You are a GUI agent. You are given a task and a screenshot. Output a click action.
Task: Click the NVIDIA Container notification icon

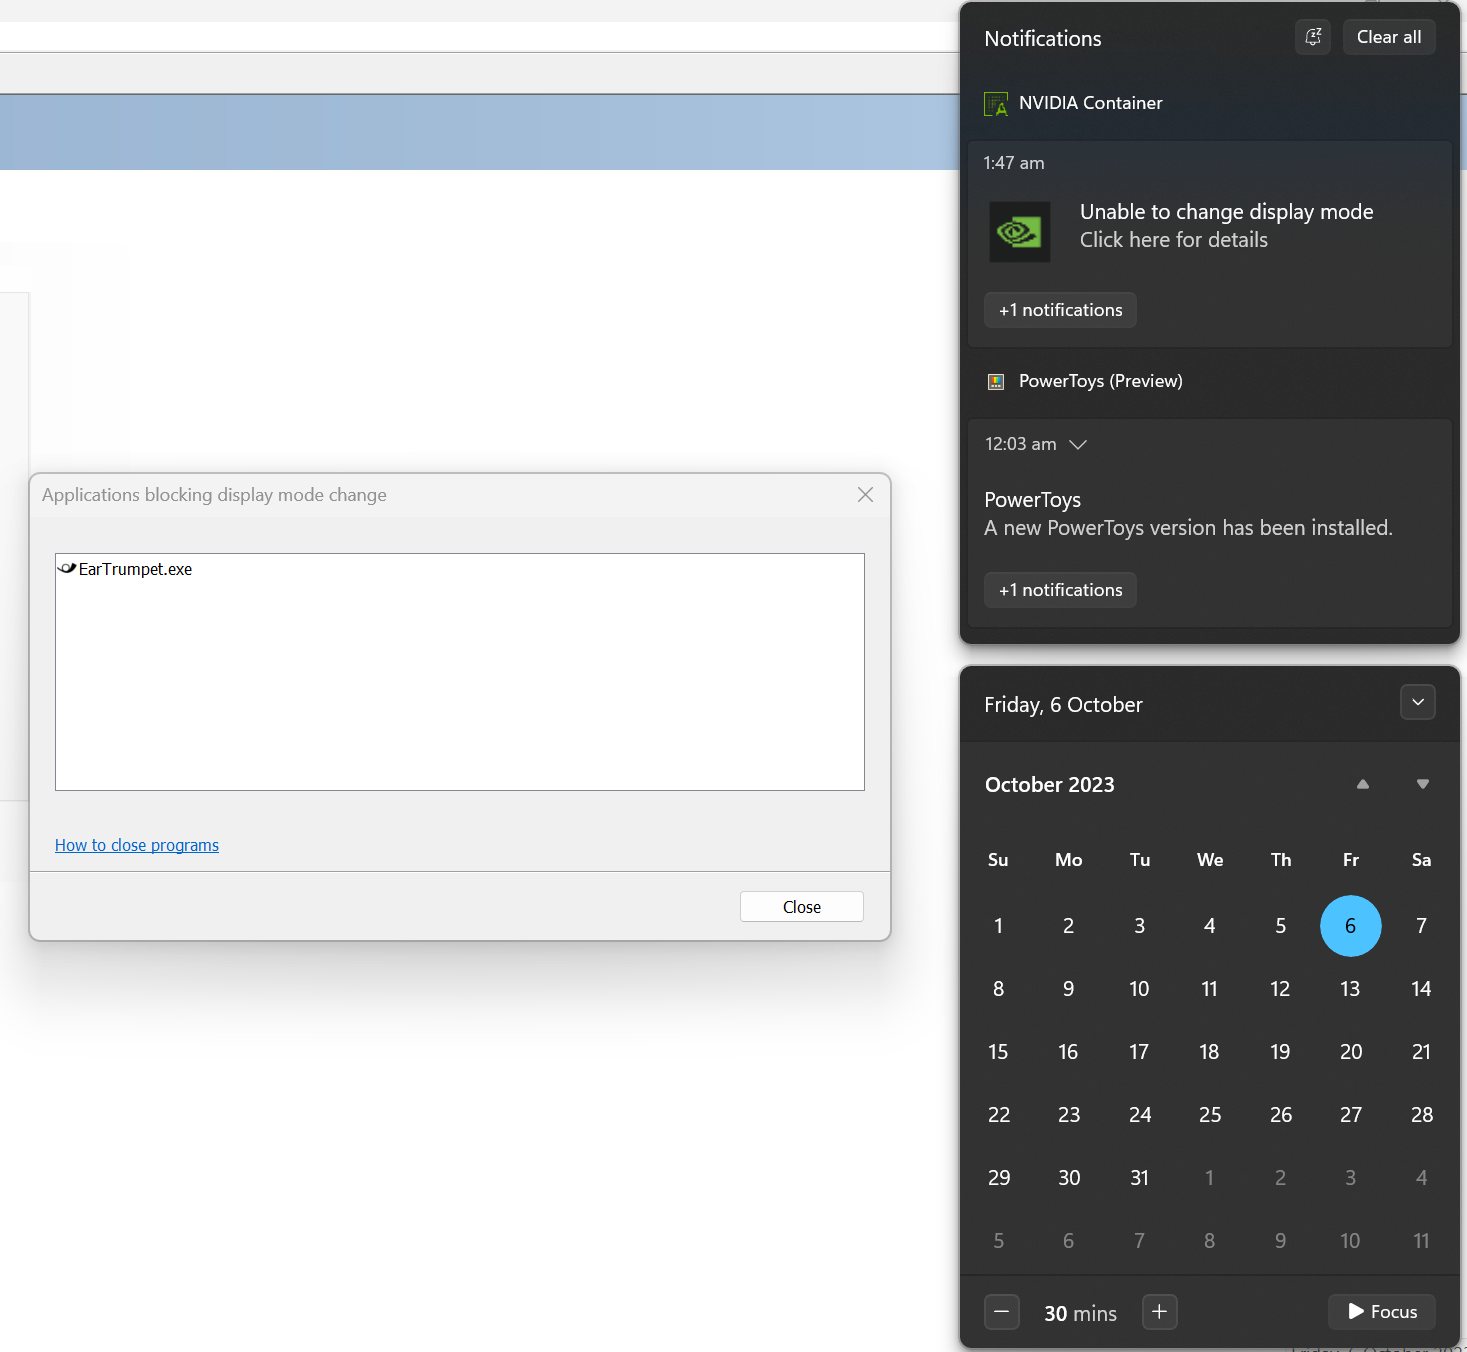[996, 103]
